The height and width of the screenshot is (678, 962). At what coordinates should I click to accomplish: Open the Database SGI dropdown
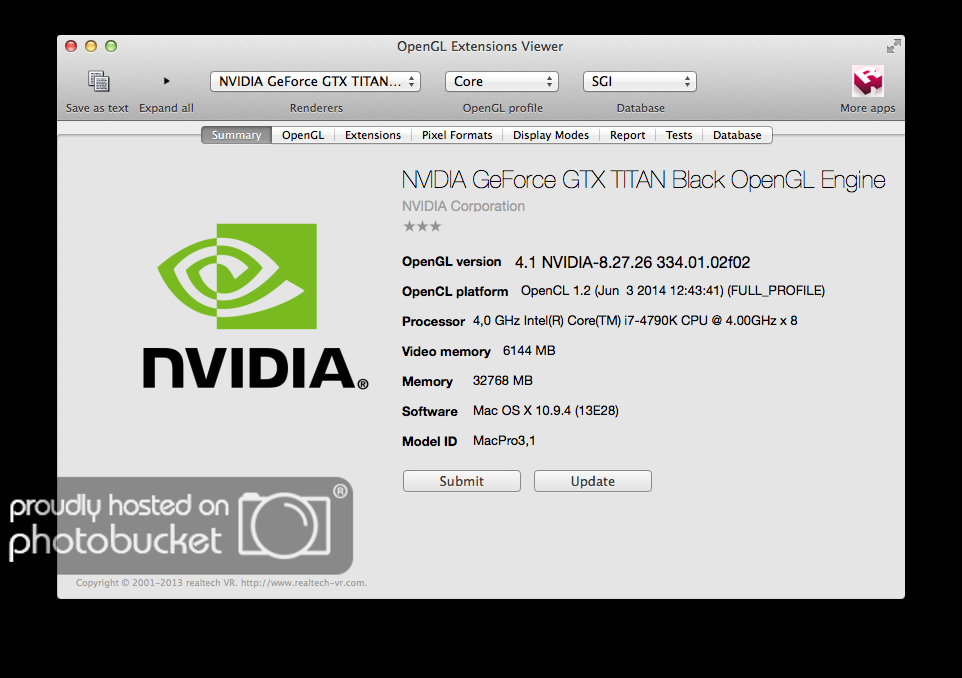coord(639,81)
